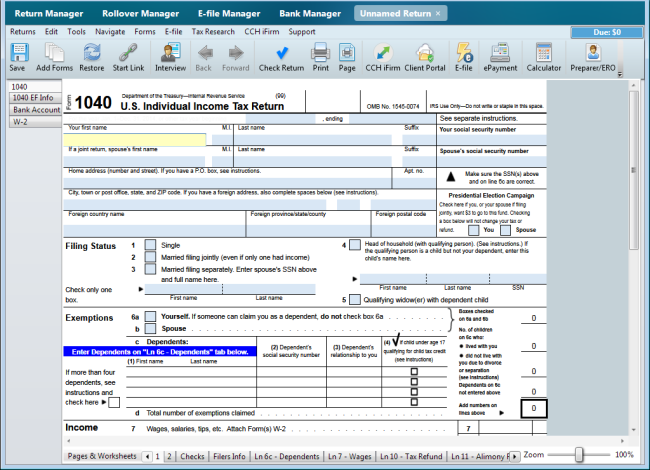Open the ePayment tool
The width and height of the screenshot is (650, 470).
500,57
